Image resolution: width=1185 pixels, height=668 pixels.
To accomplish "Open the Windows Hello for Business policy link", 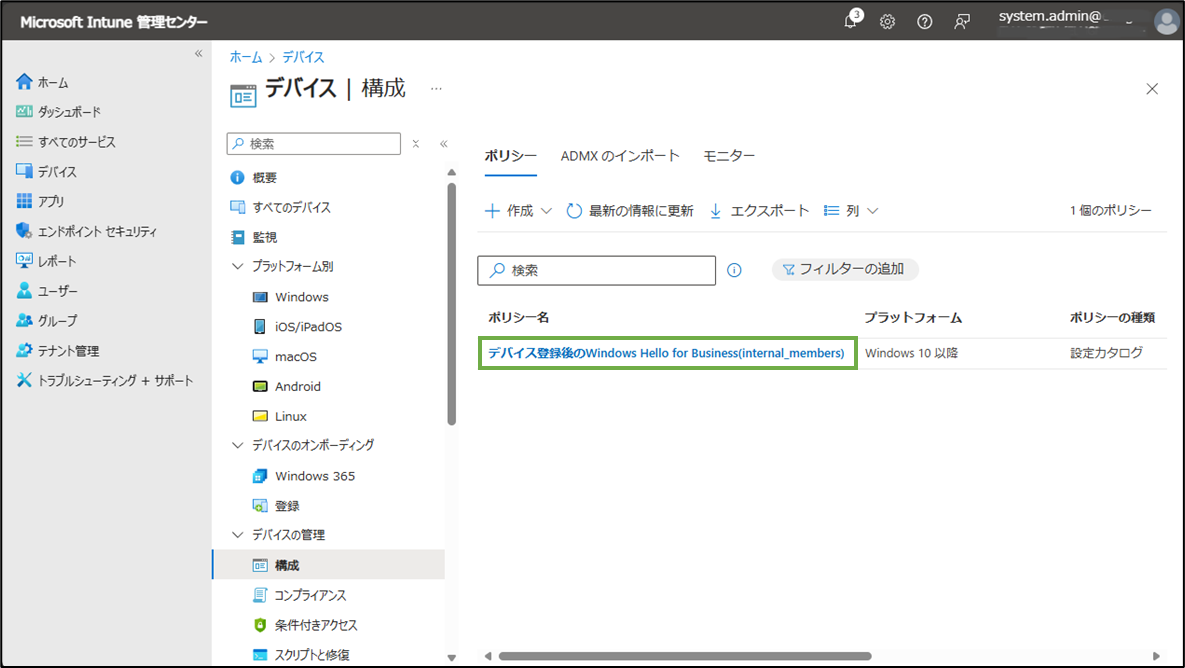I will tap(666, 353).
